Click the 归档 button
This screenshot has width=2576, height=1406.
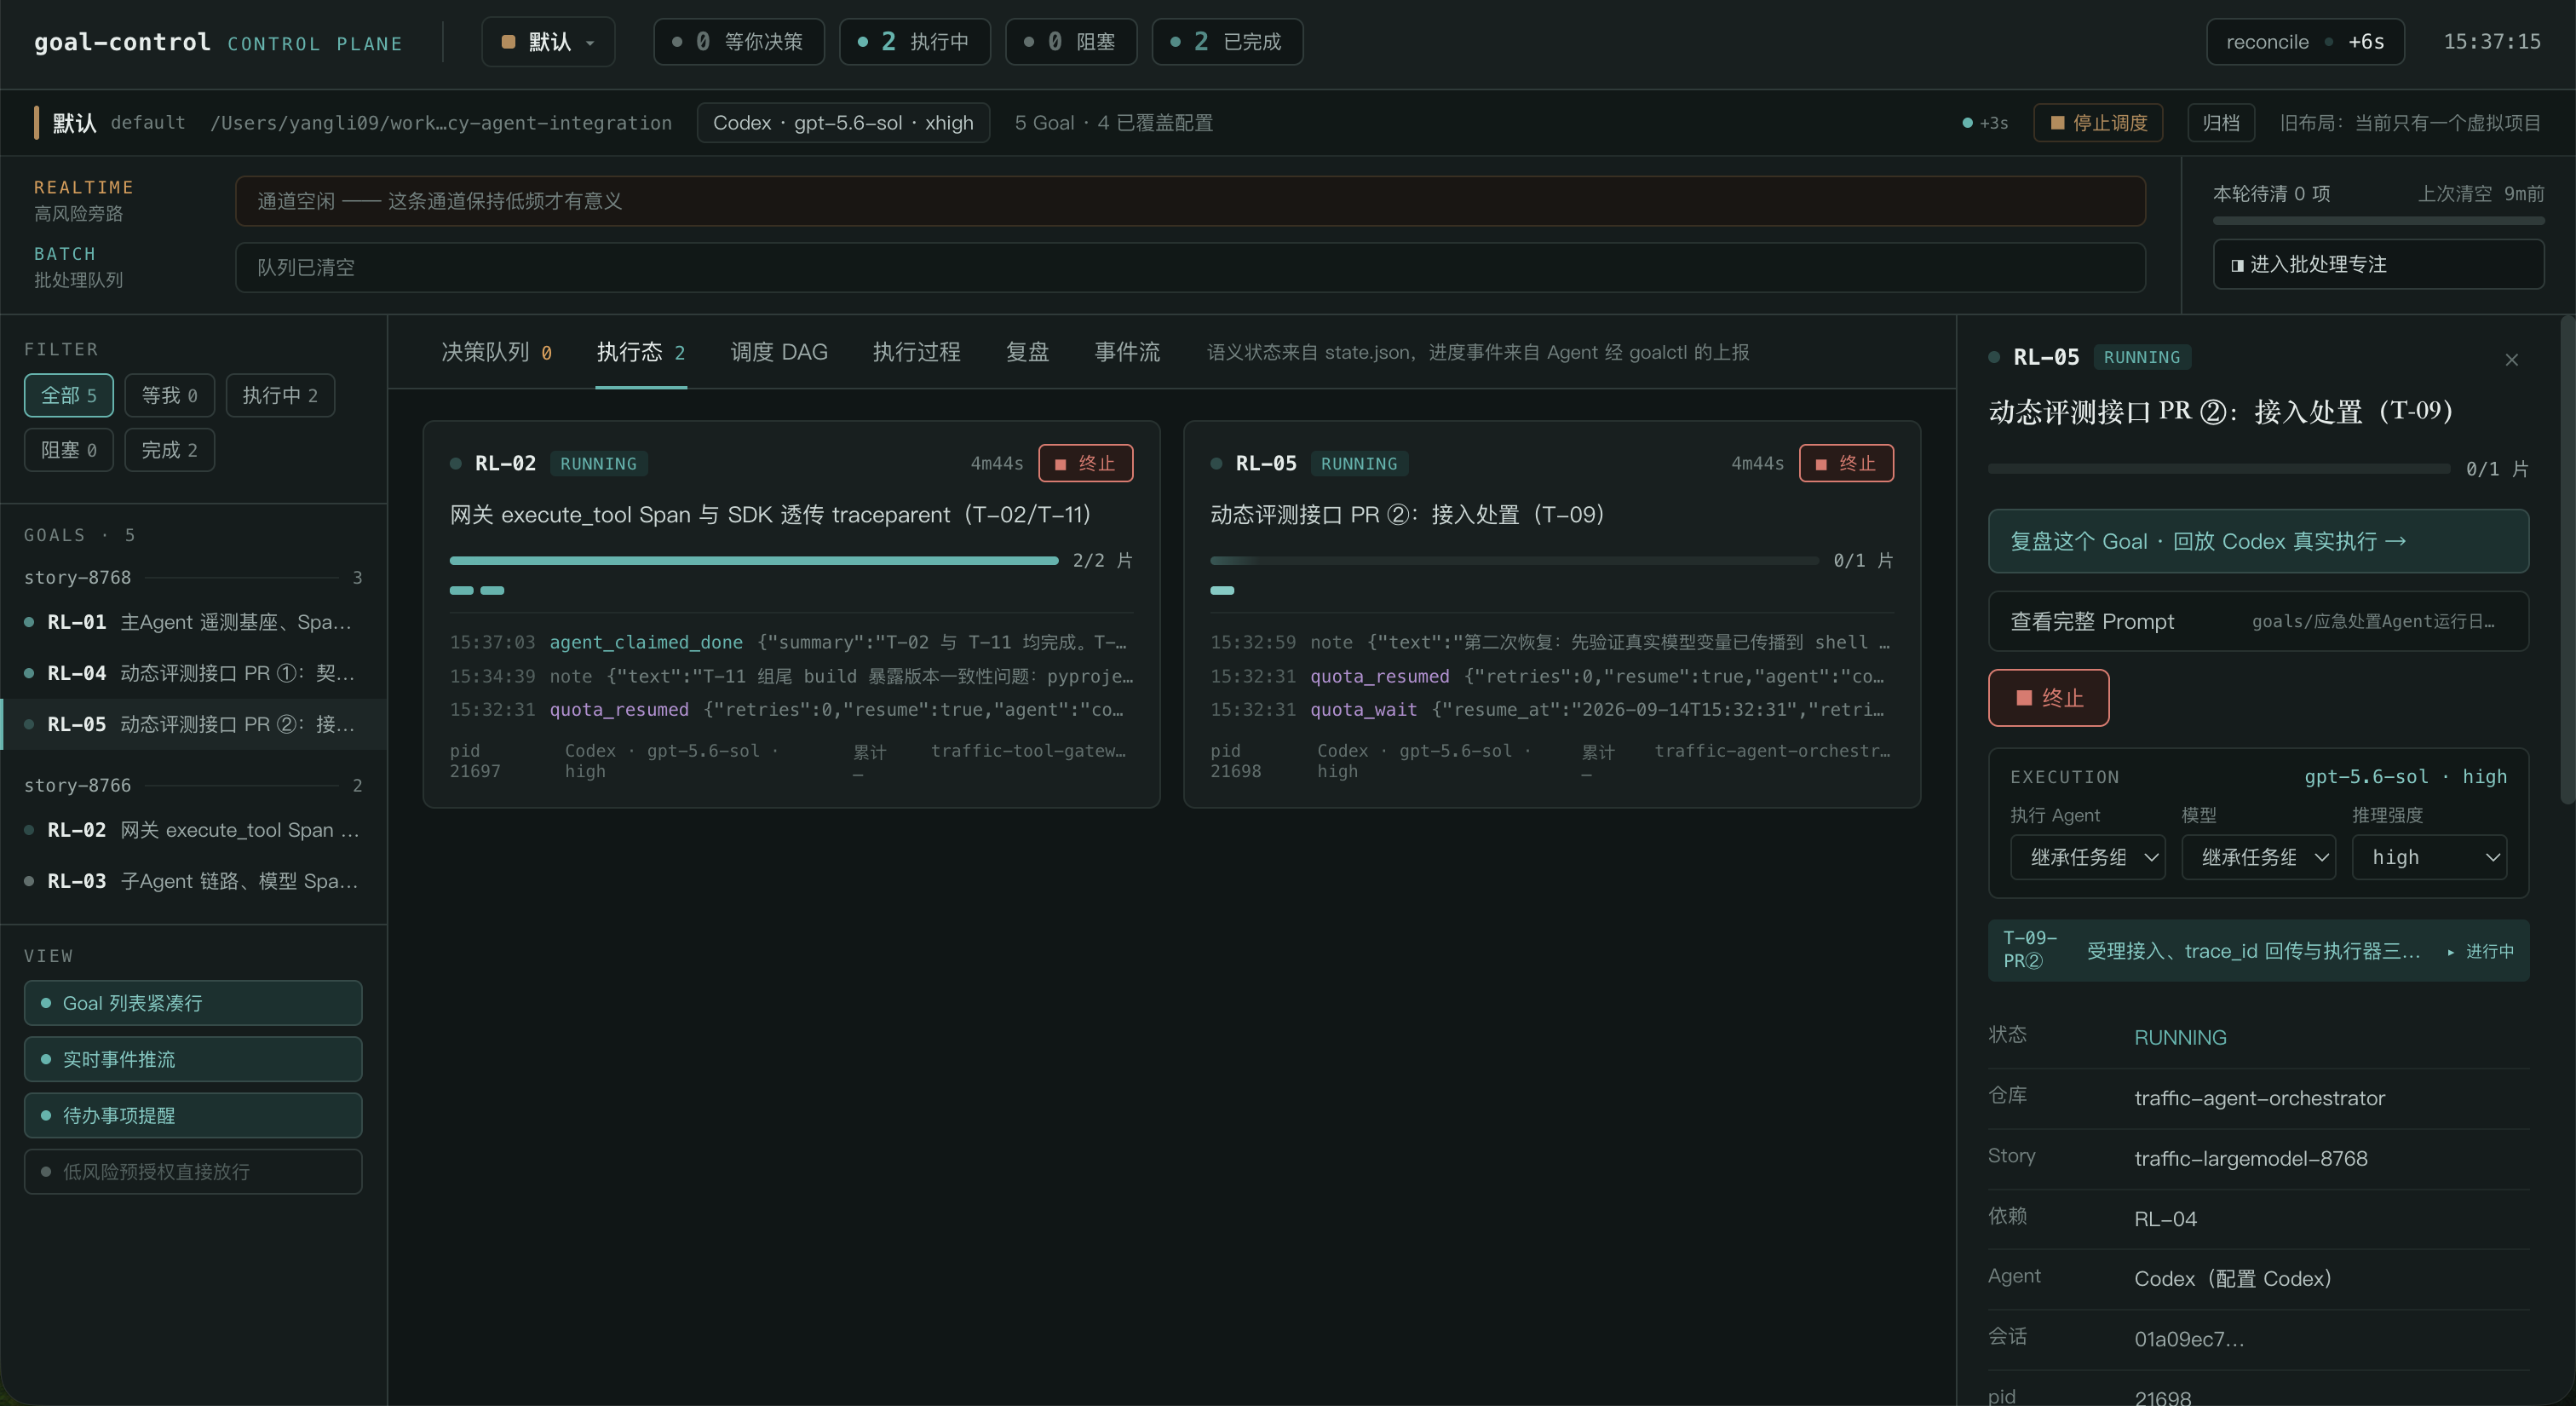2221,123
